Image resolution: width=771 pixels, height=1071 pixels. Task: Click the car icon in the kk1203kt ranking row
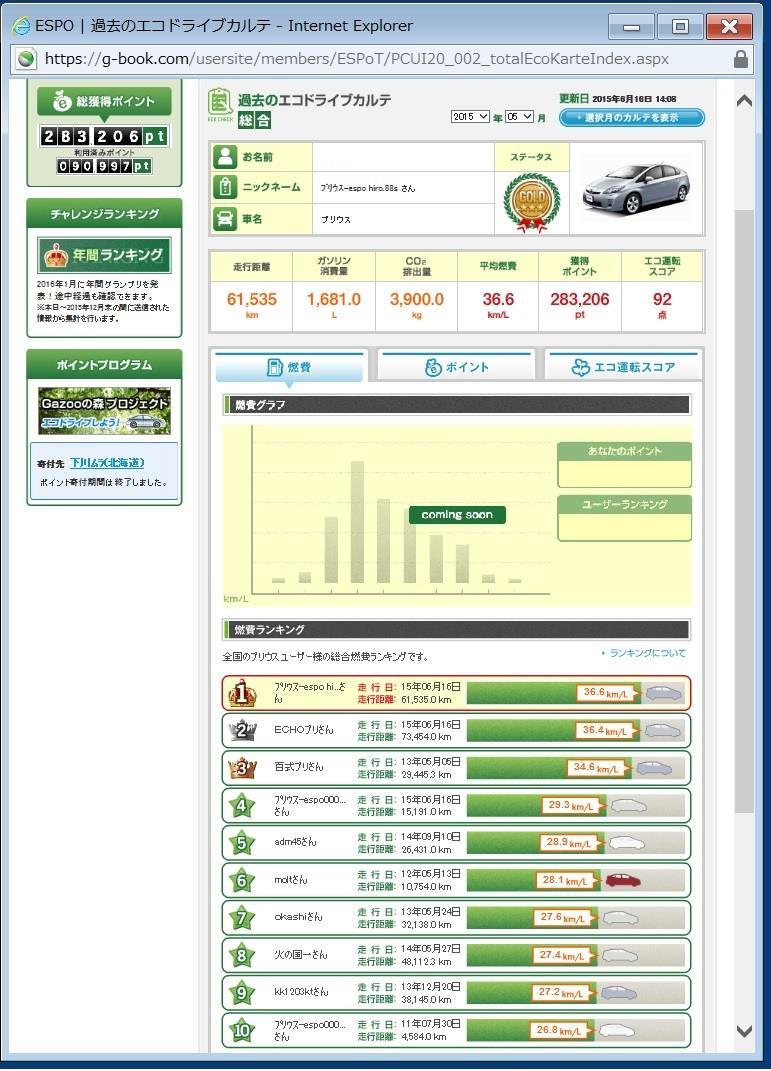pos(619,992)
